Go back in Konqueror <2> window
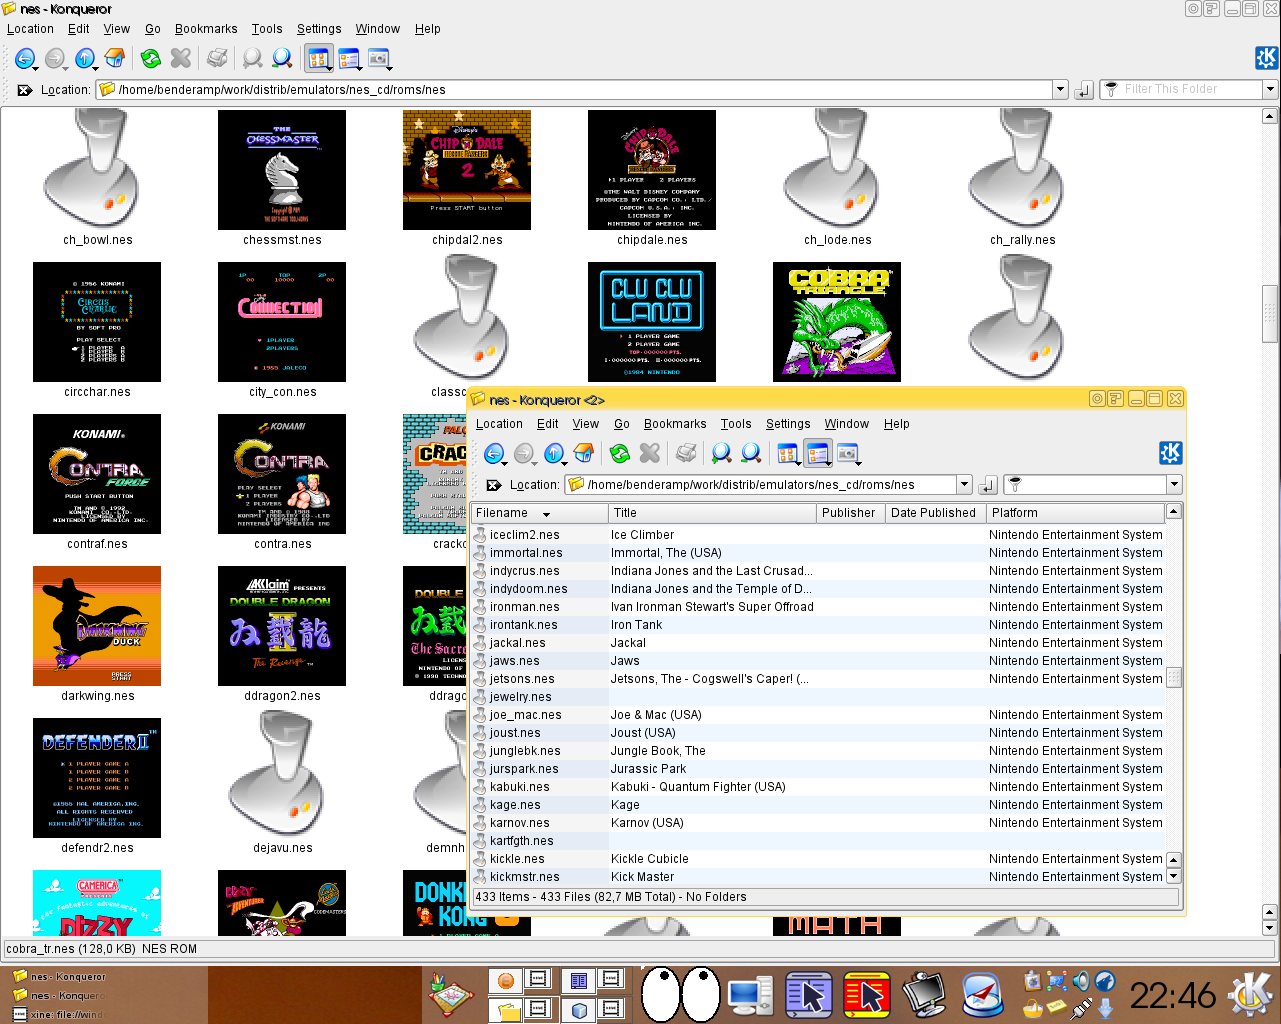This screenshot has height=1024, width=1281. 493,454
